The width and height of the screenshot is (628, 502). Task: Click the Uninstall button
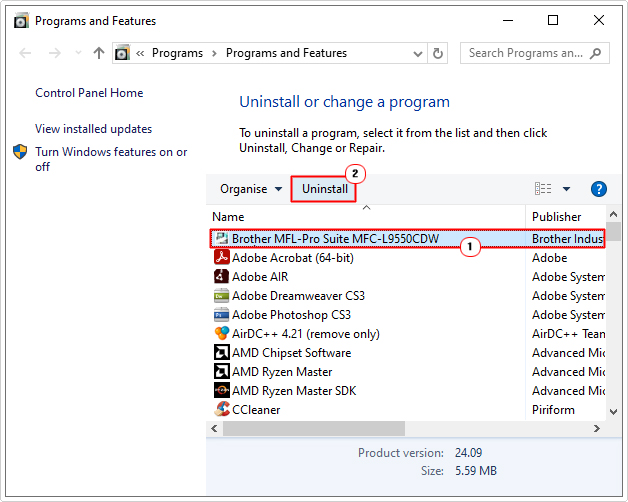click(324, 189)
